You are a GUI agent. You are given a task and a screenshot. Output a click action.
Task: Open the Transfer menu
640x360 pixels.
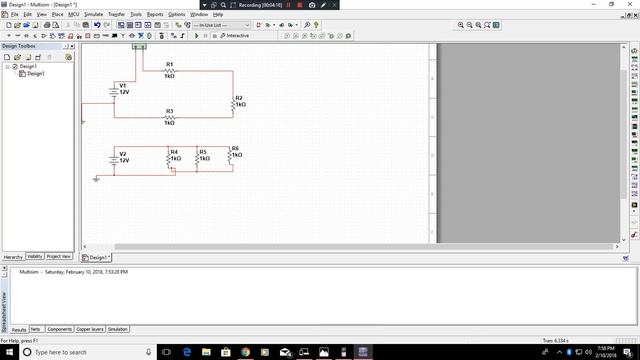116,14
